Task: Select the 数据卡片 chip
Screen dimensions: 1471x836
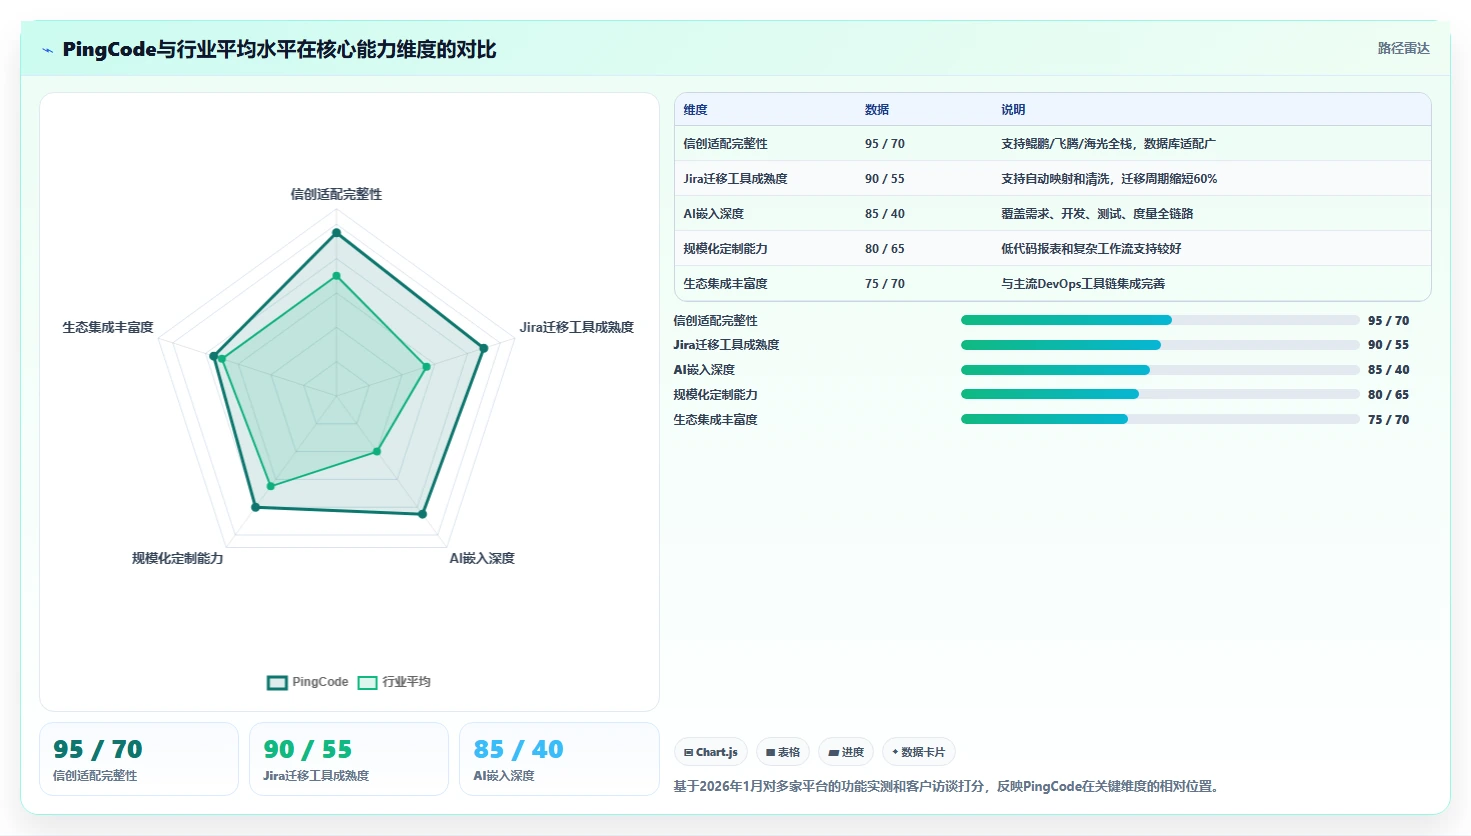Action: click(x=918, y=752)
